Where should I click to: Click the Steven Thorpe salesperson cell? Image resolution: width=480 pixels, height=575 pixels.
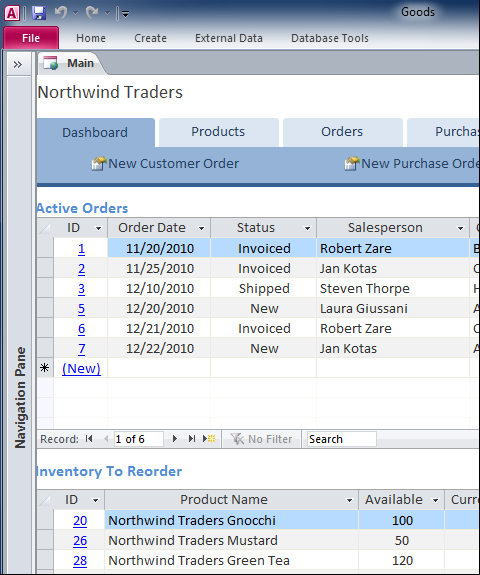tap(393, 288)
